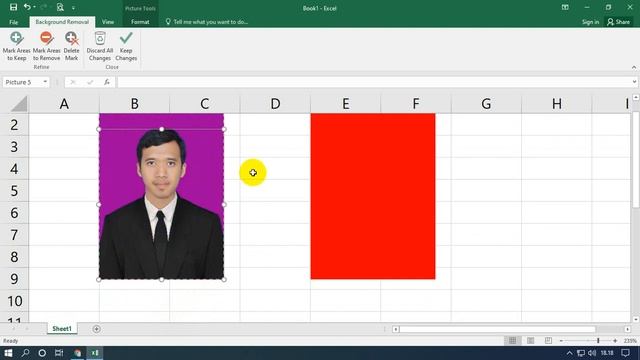Select column D header
The image size is (640, 360).
275,104
